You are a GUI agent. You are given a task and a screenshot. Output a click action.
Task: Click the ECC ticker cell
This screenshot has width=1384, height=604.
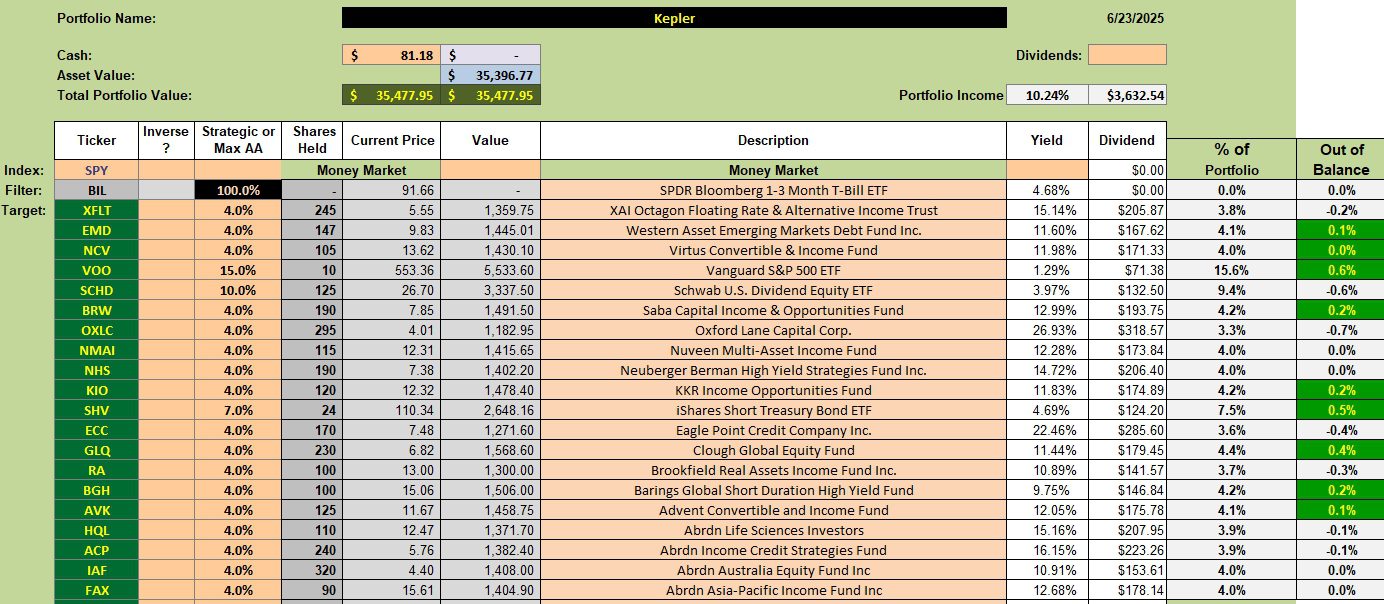pyautogui.click(x=96, y=430)
